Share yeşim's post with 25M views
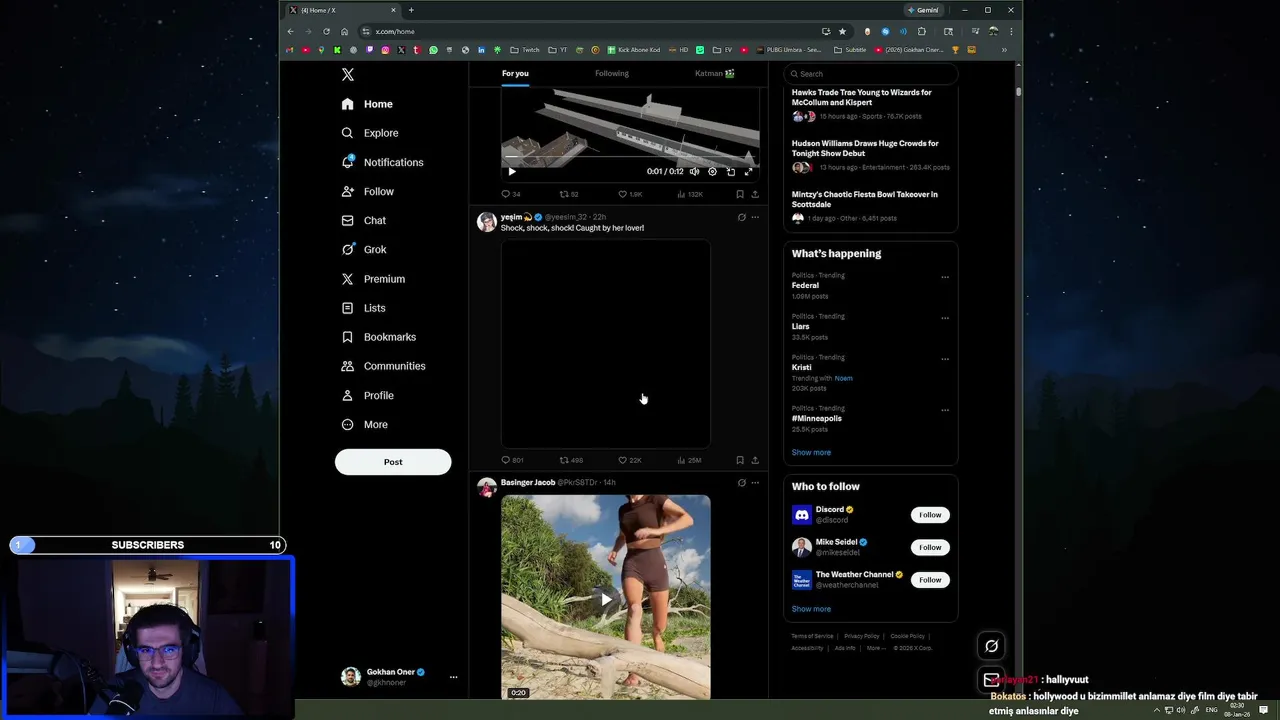1280x720 pixels. tap(755, 460)
